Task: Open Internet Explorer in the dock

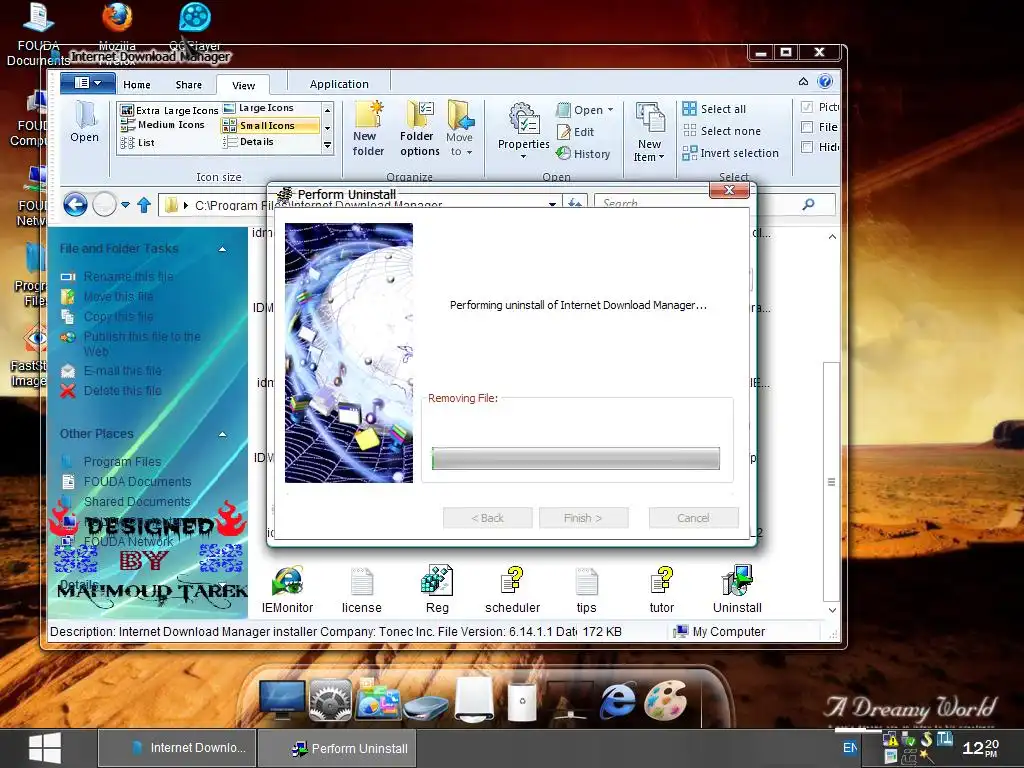Action: [617, 701]
